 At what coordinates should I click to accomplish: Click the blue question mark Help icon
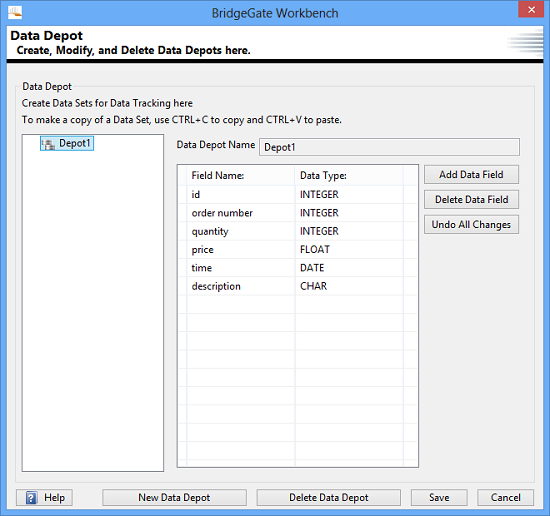[x=31, y=497]
